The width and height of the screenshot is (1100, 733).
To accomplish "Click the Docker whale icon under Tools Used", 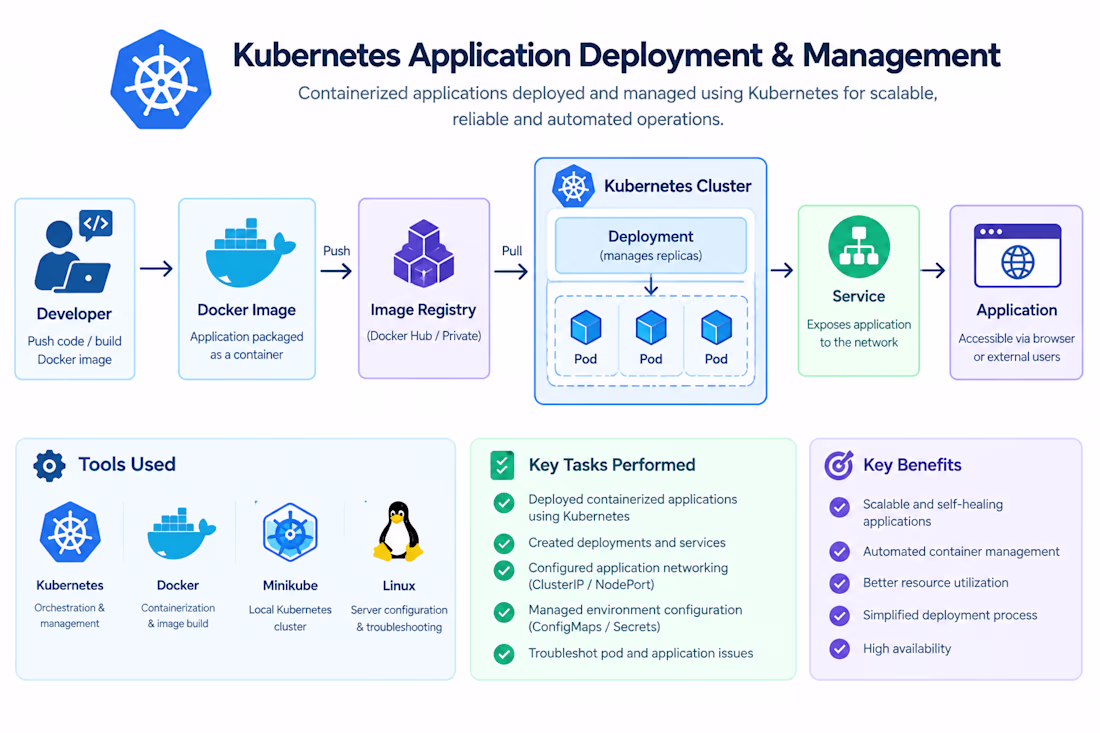I will (181, 533).
